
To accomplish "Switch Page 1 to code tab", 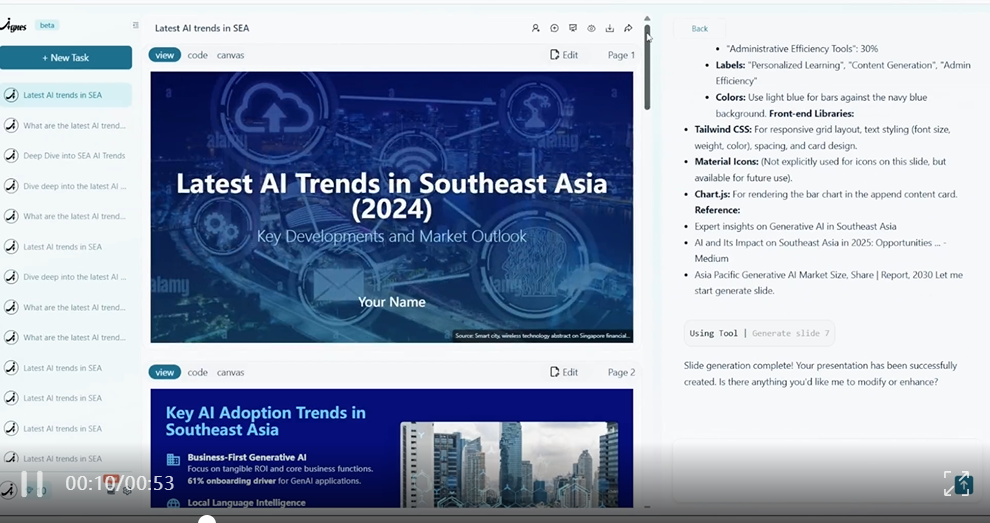I will tap(198, 55).
